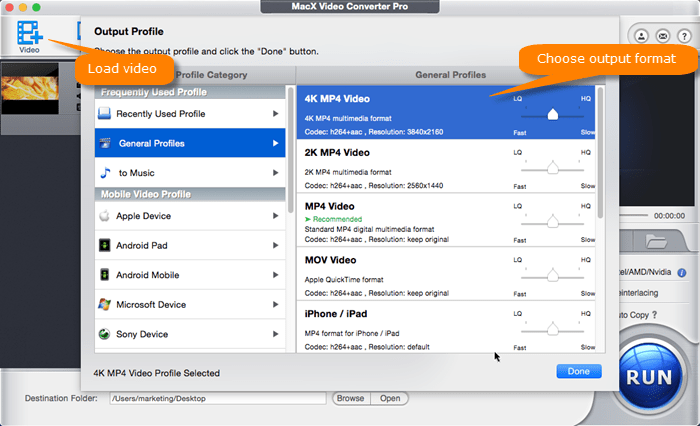
Task: Click the Android Pad category label
Action: click(x=142, y=245)
